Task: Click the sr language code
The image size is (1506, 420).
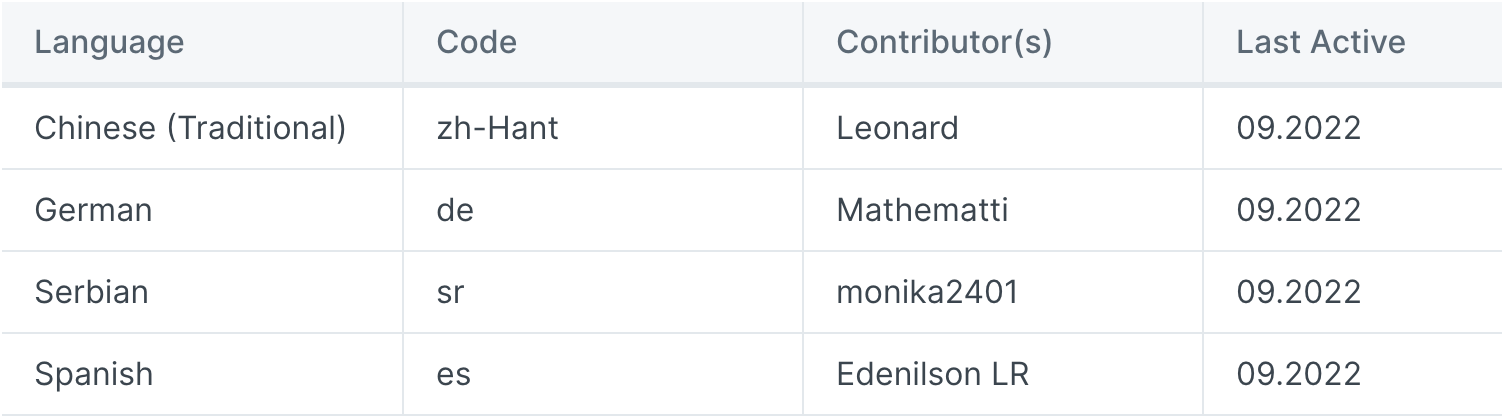Action: pyautogui.click(x=451, y=292)
